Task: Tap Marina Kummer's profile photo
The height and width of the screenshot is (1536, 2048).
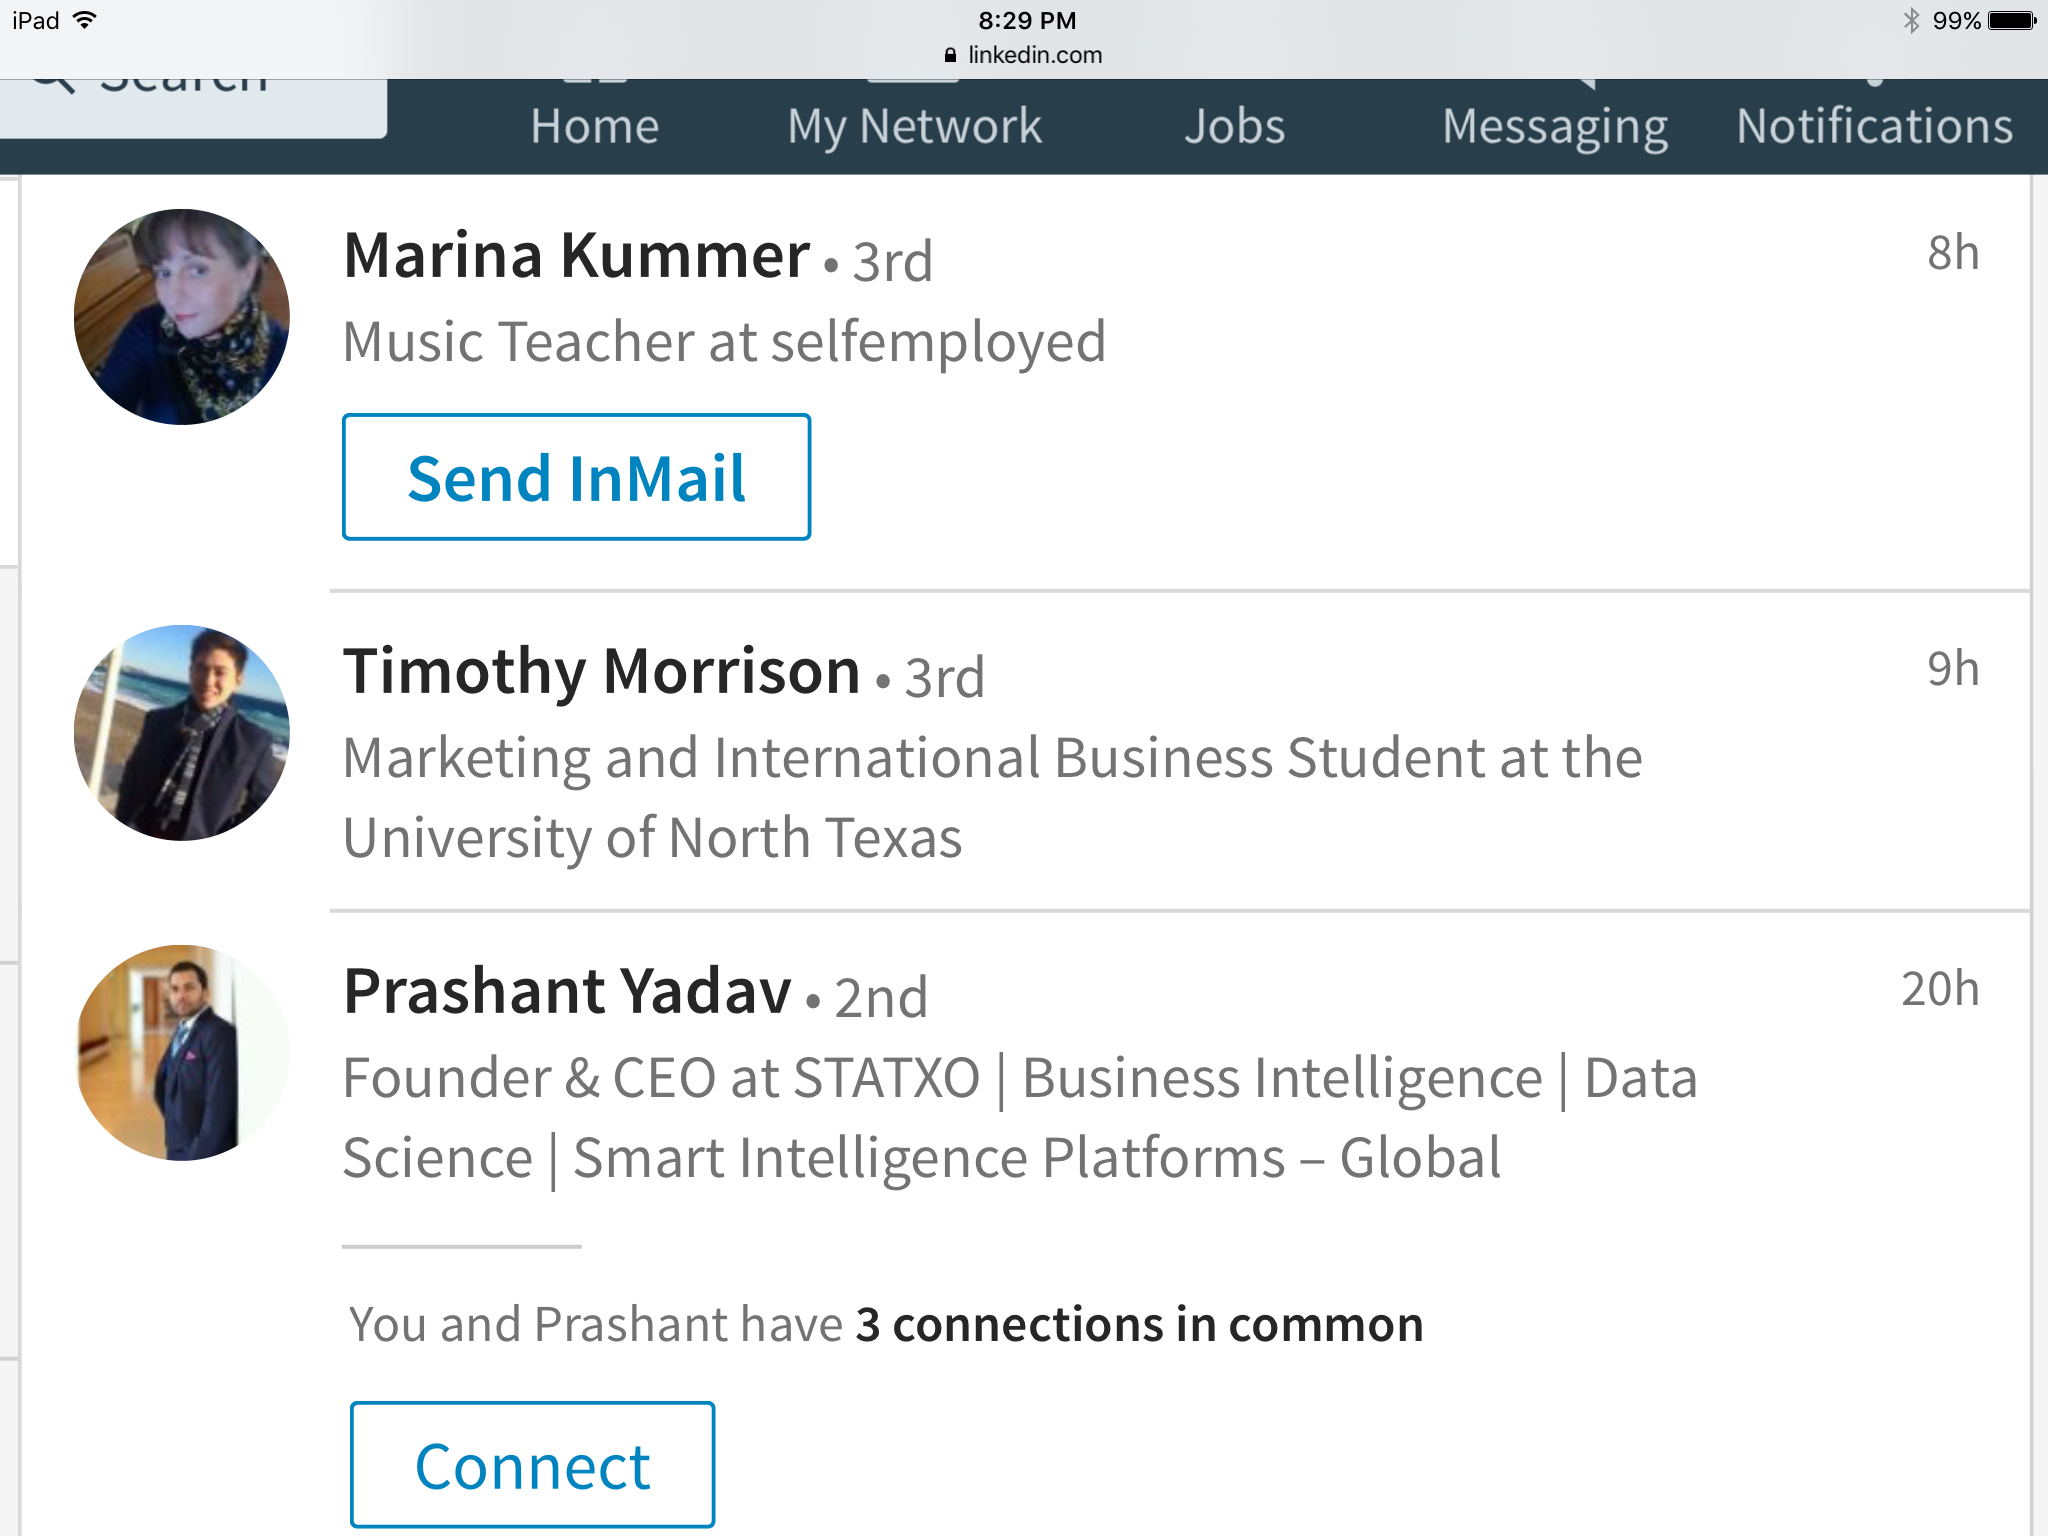Action: pyautogui.click(x=182, y=316)
